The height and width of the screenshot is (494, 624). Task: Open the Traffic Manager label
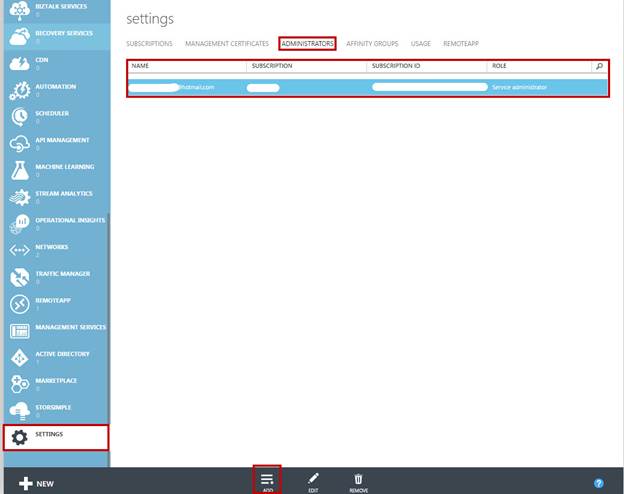(x=63, y=273)
